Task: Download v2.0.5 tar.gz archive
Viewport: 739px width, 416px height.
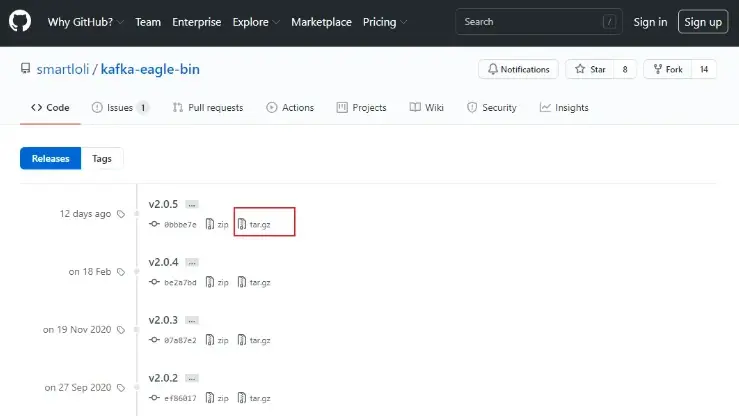Action: click(x=254, y=224)
